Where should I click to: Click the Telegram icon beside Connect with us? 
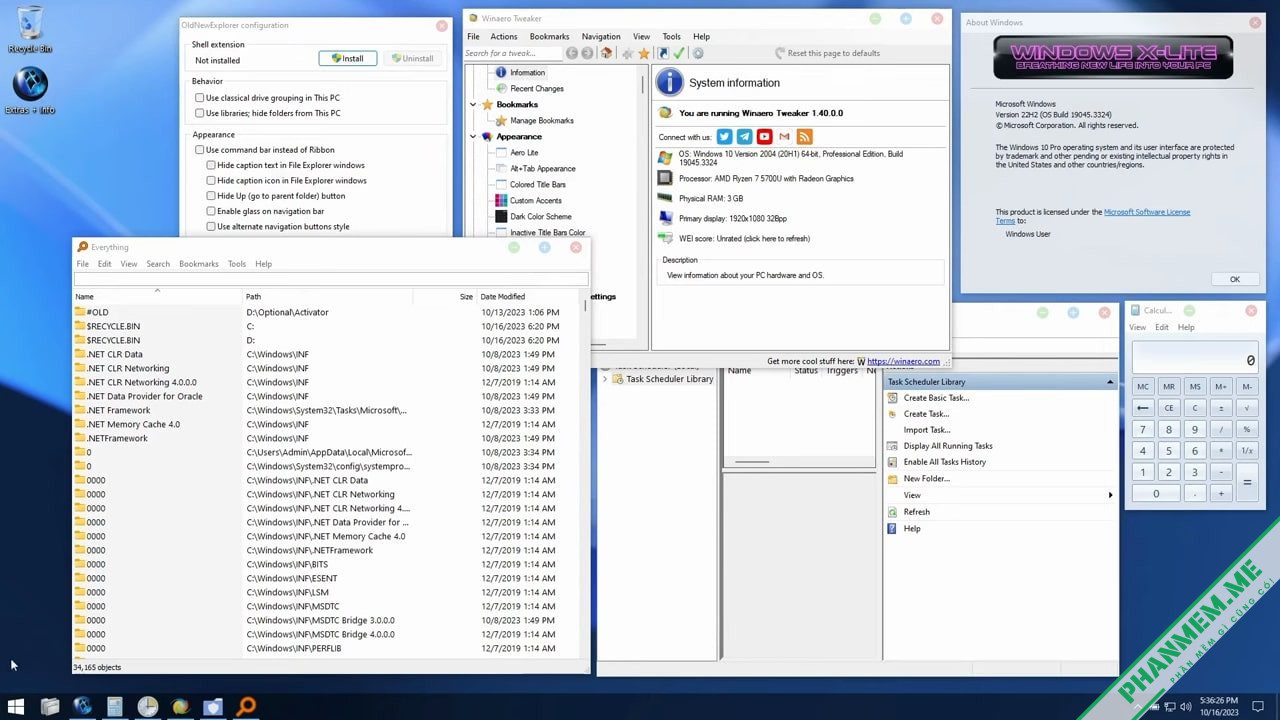[x=745, y=137]
